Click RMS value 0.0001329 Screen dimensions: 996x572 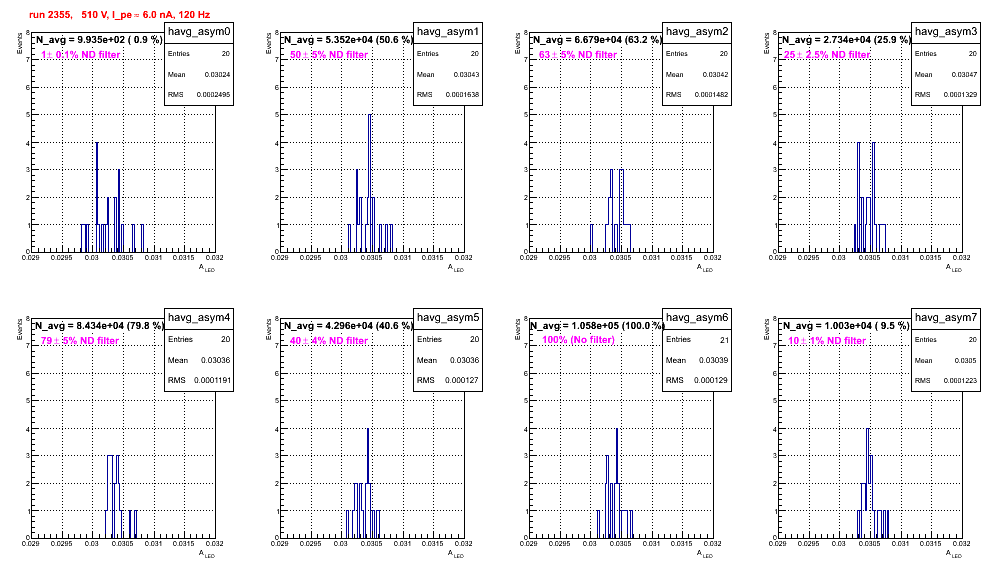959,95
